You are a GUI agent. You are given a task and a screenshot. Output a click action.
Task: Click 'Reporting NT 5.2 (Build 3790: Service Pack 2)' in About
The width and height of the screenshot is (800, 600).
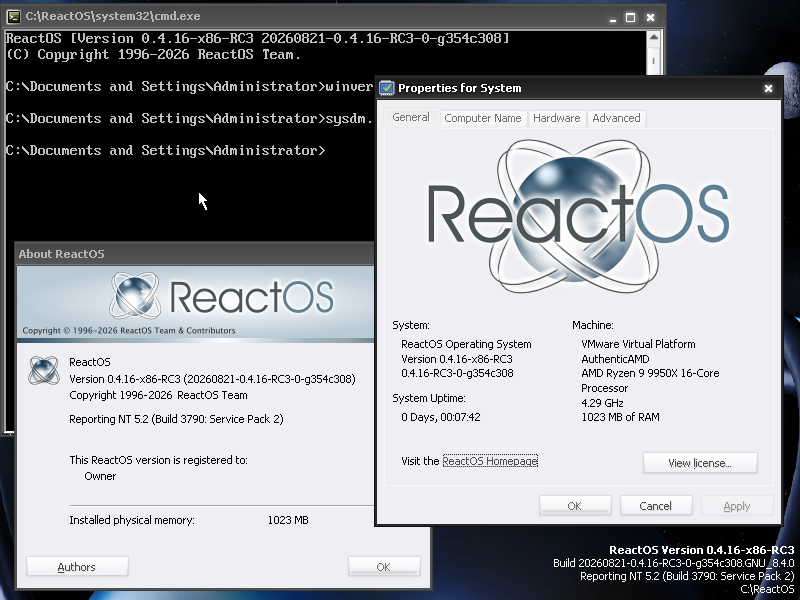[x=176, y=419]
